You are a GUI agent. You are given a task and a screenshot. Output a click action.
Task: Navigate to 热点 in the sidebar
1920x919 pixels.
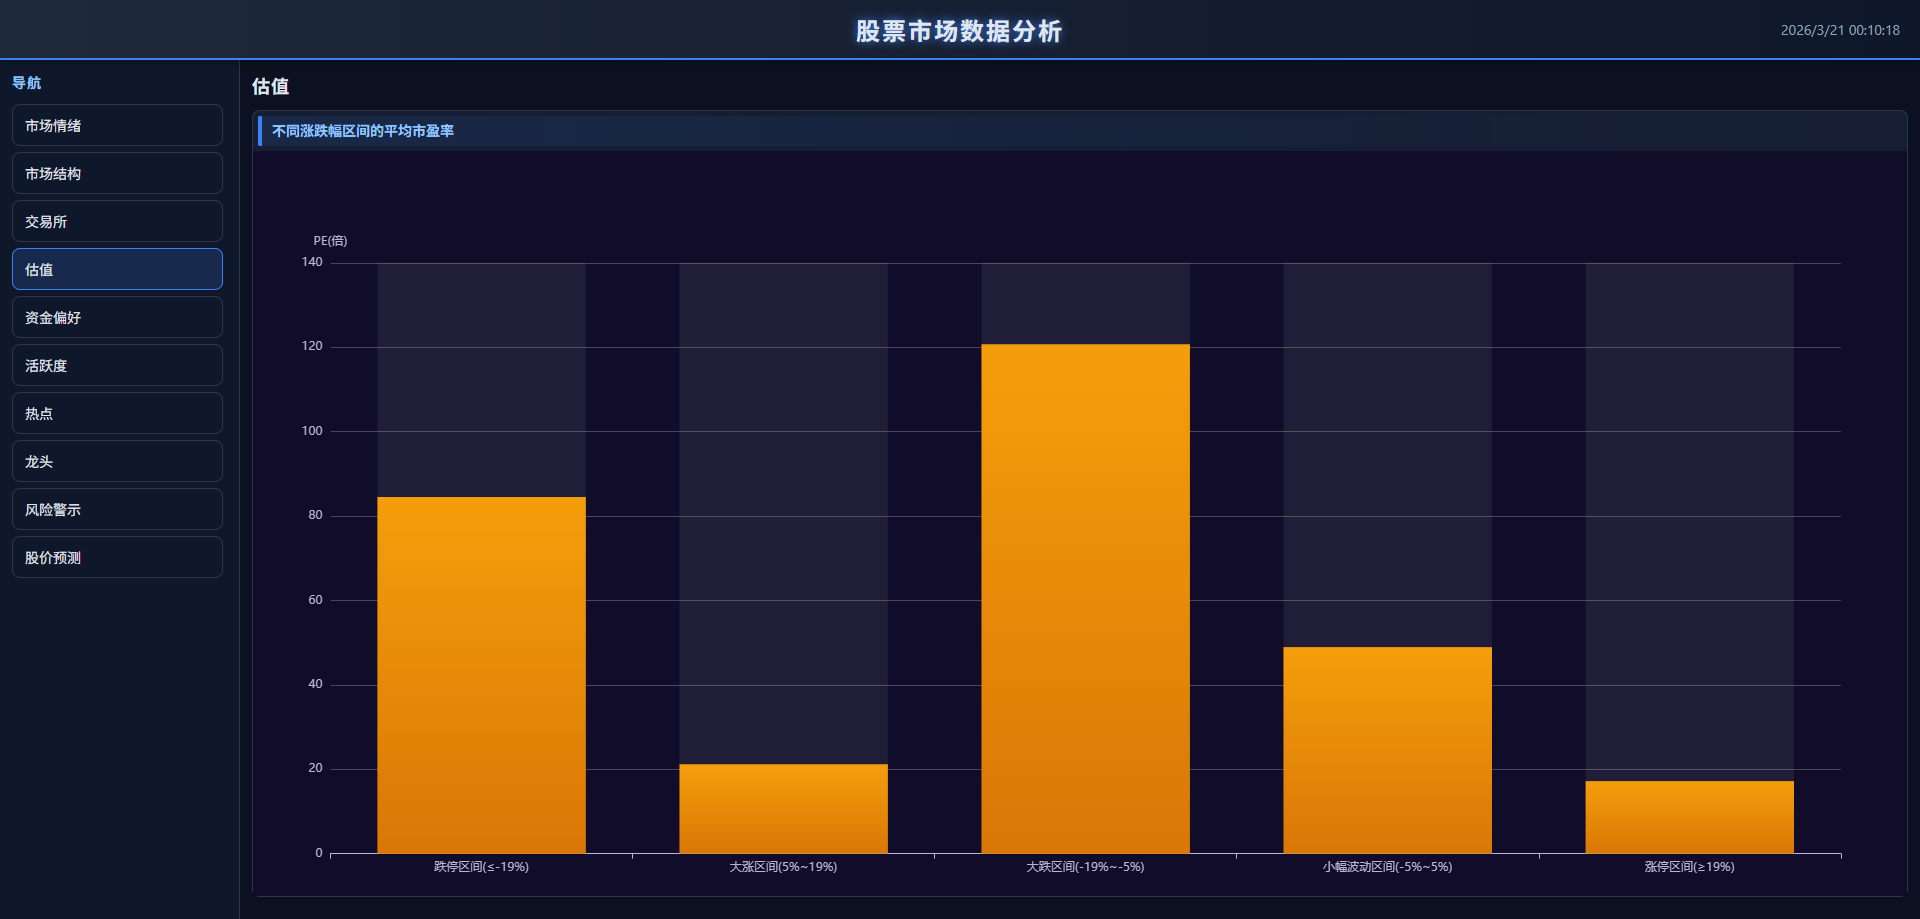(x=117, y=414)
